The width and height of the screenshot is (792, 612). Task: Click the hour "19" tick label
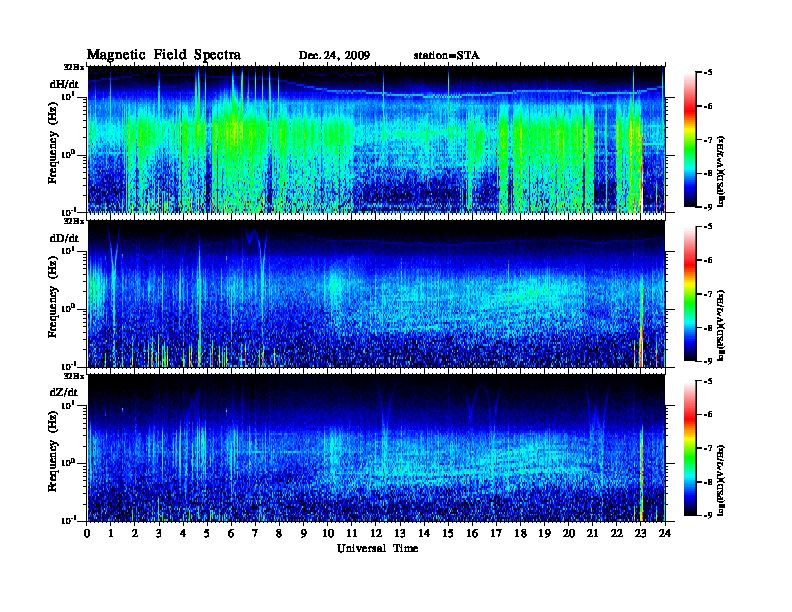[x=545, y=534]
